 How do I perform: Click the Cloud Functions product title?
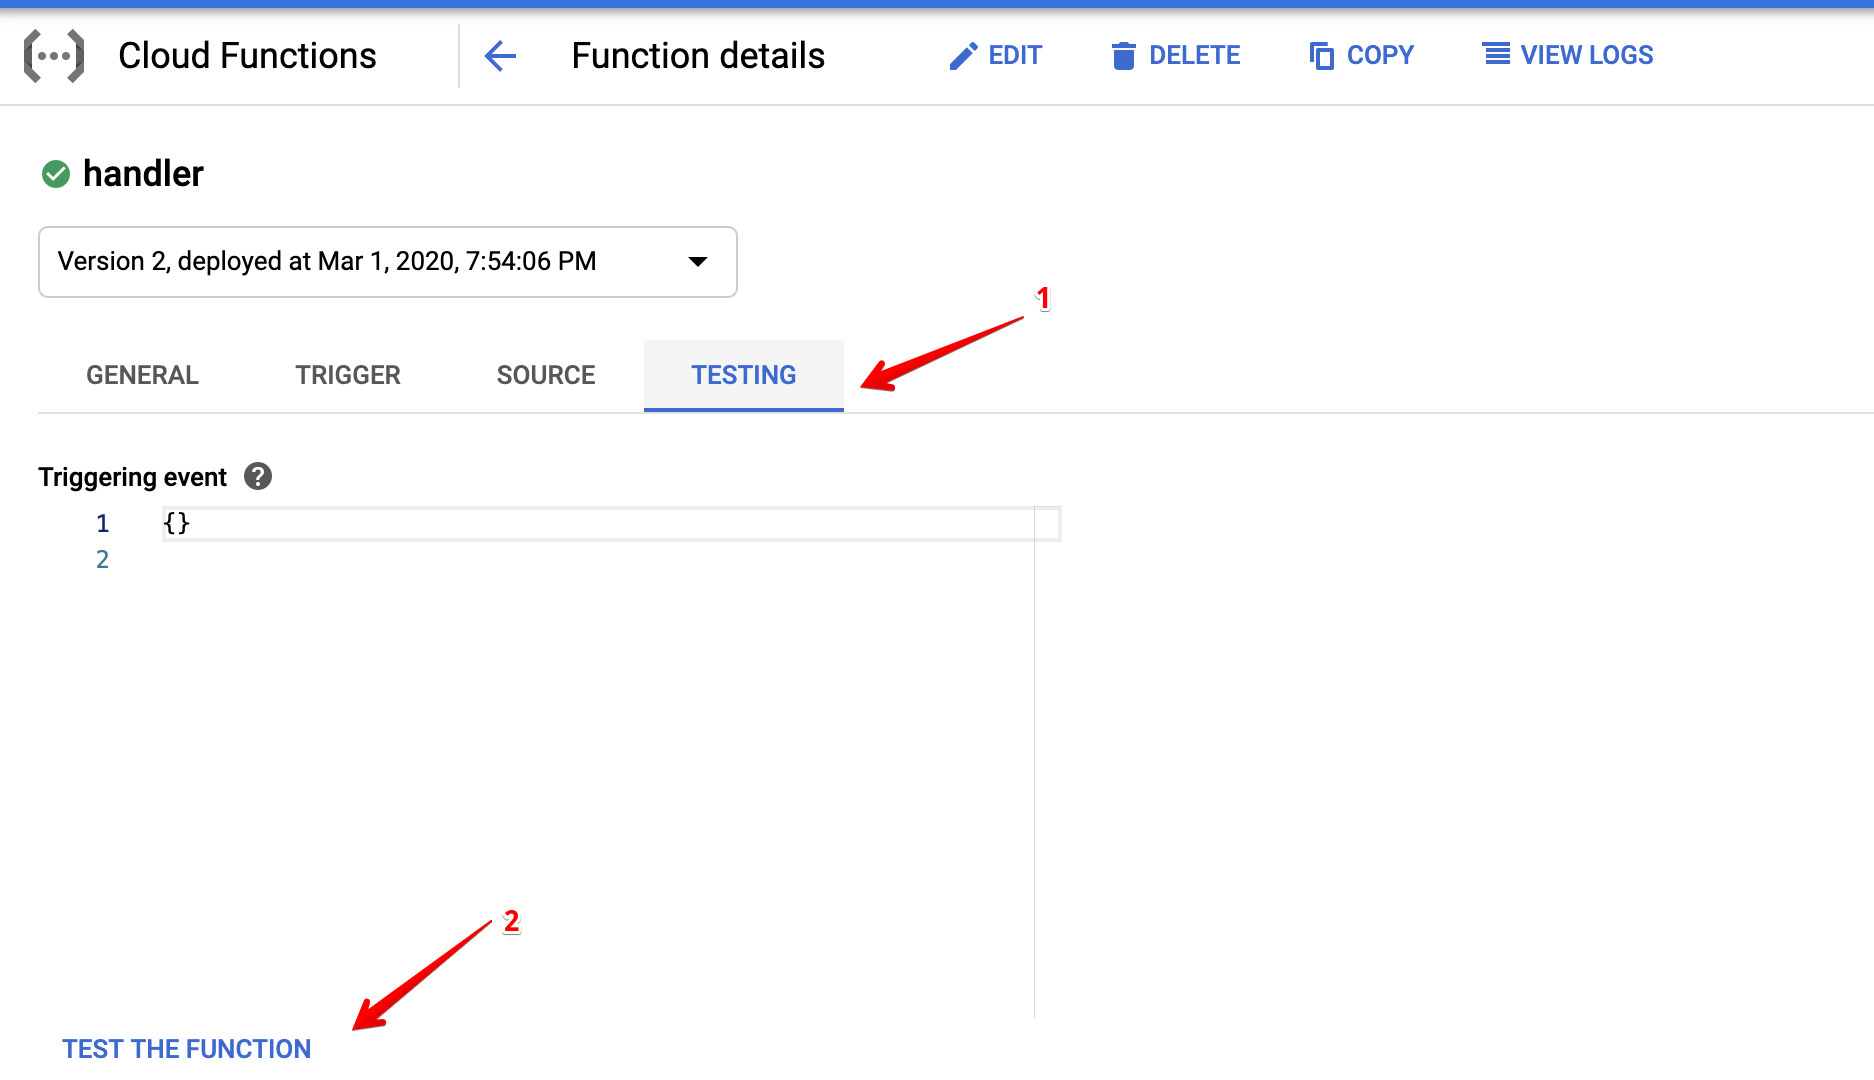pyautogui.click(x=247, y=56)
